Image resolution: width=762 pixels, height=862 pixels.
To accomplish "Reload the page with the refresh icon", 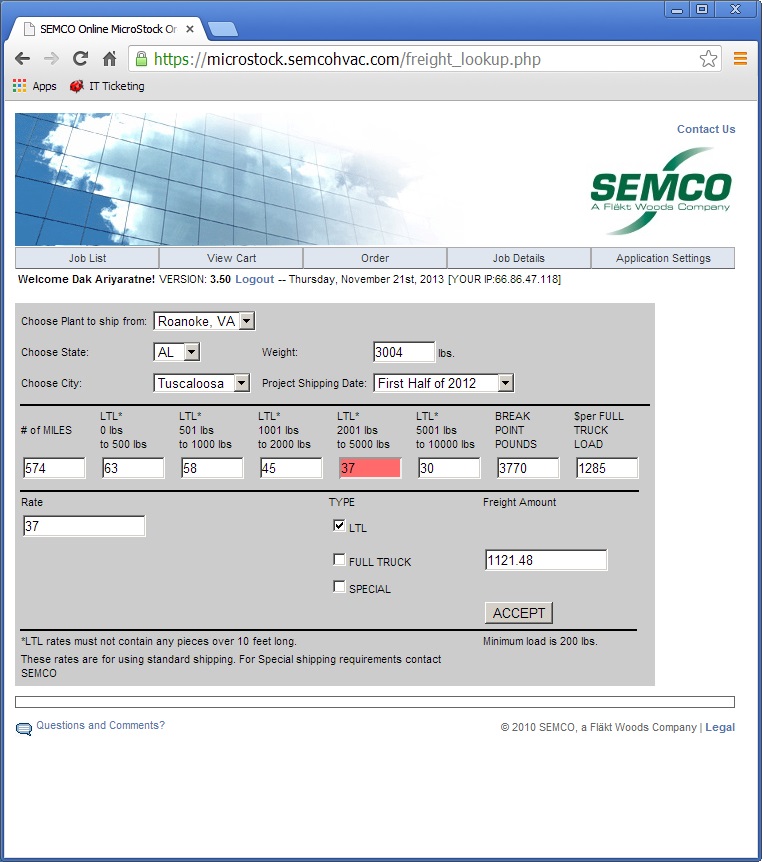I will pos(80,59).
